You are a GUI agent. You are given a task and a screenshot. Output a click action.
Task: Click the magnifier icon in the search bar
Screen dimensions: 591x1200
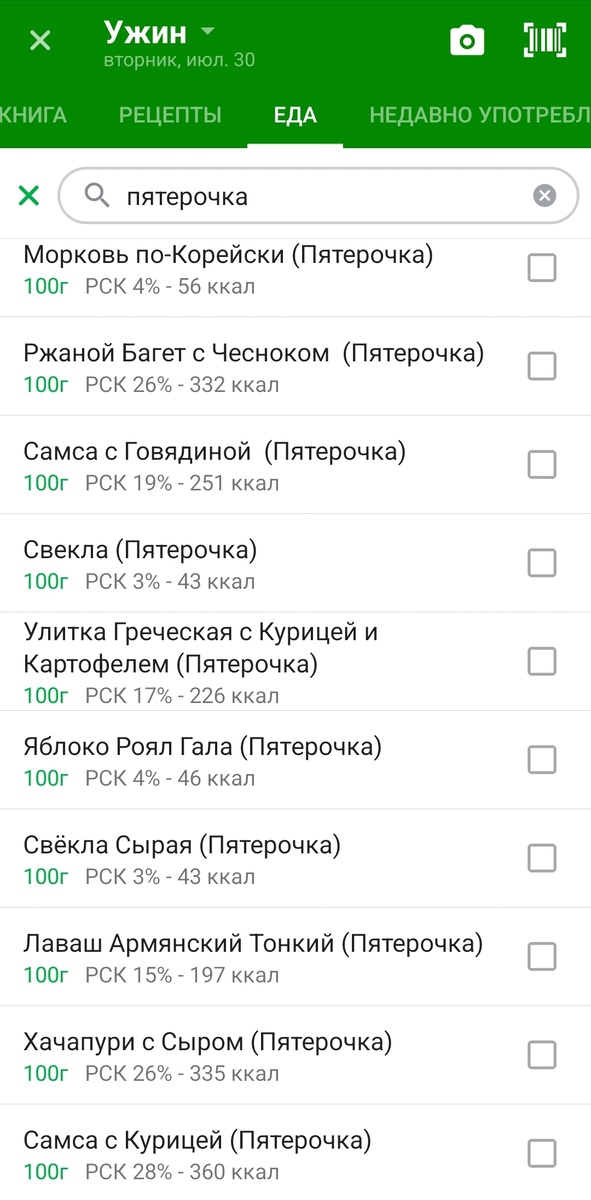96,196
